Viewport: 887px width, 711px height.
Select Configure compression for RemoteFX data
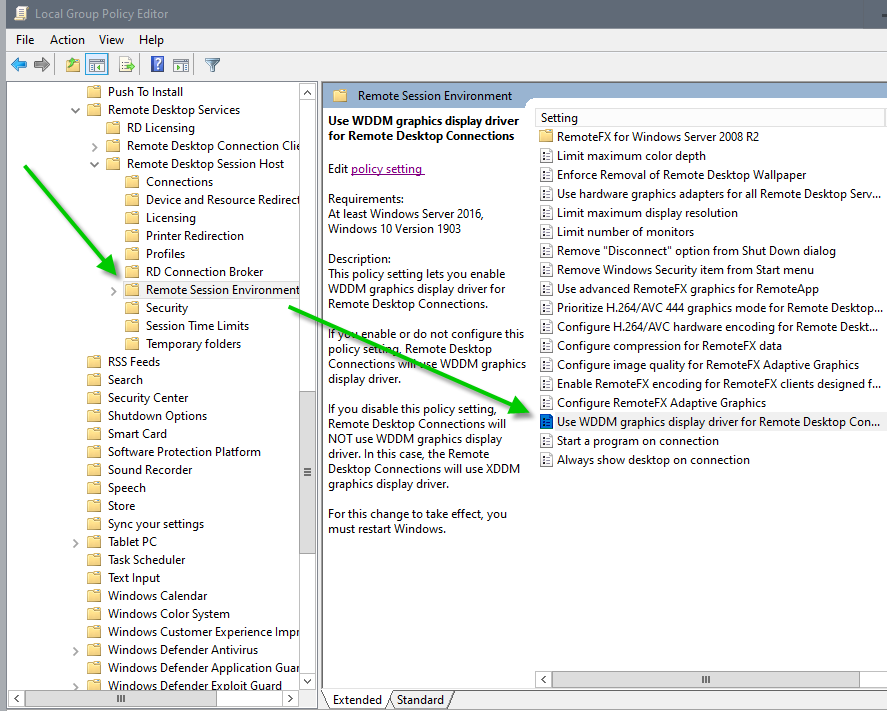click(x=669, y=346)
